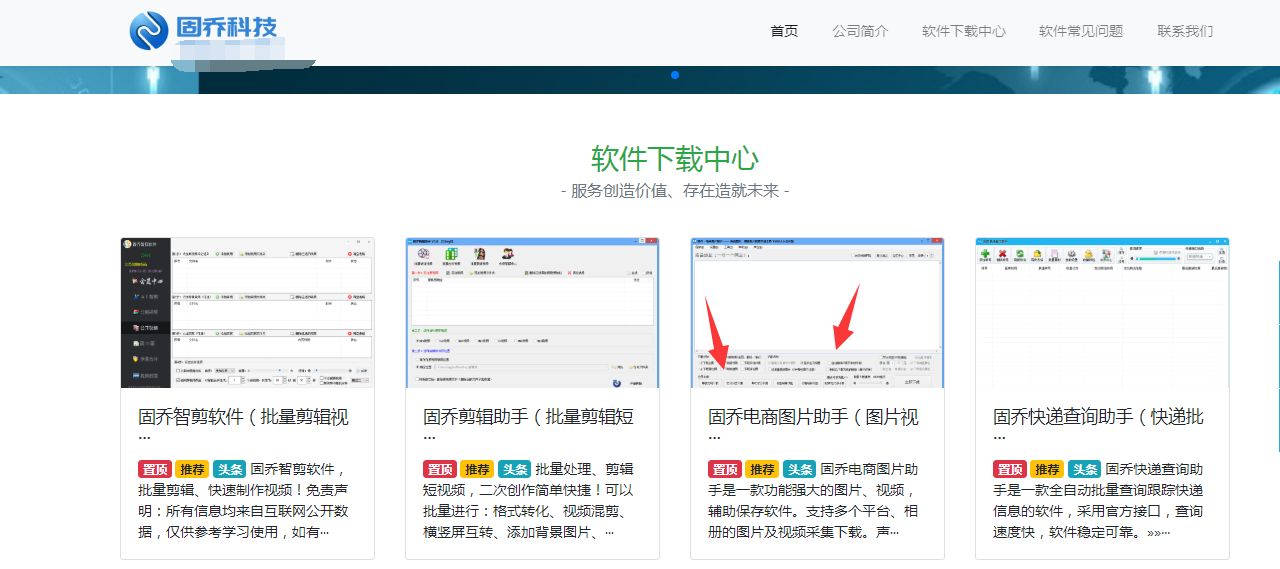The image size is (1280, 569).
Task: Open the 固乔快递查询助手 title link
Action: coord(1098,425)
